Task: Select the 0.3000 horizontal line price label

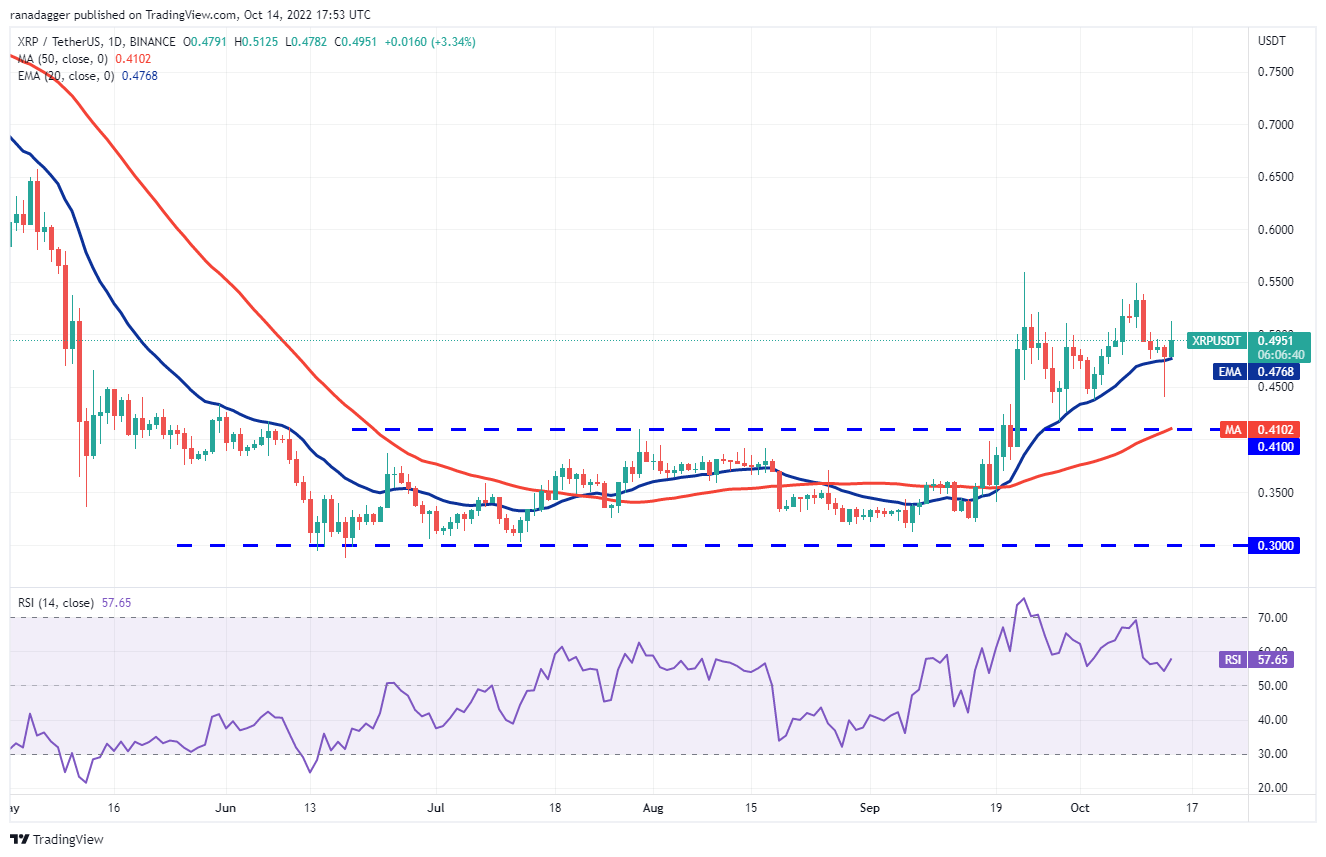Action: (x=1276, y=546)
